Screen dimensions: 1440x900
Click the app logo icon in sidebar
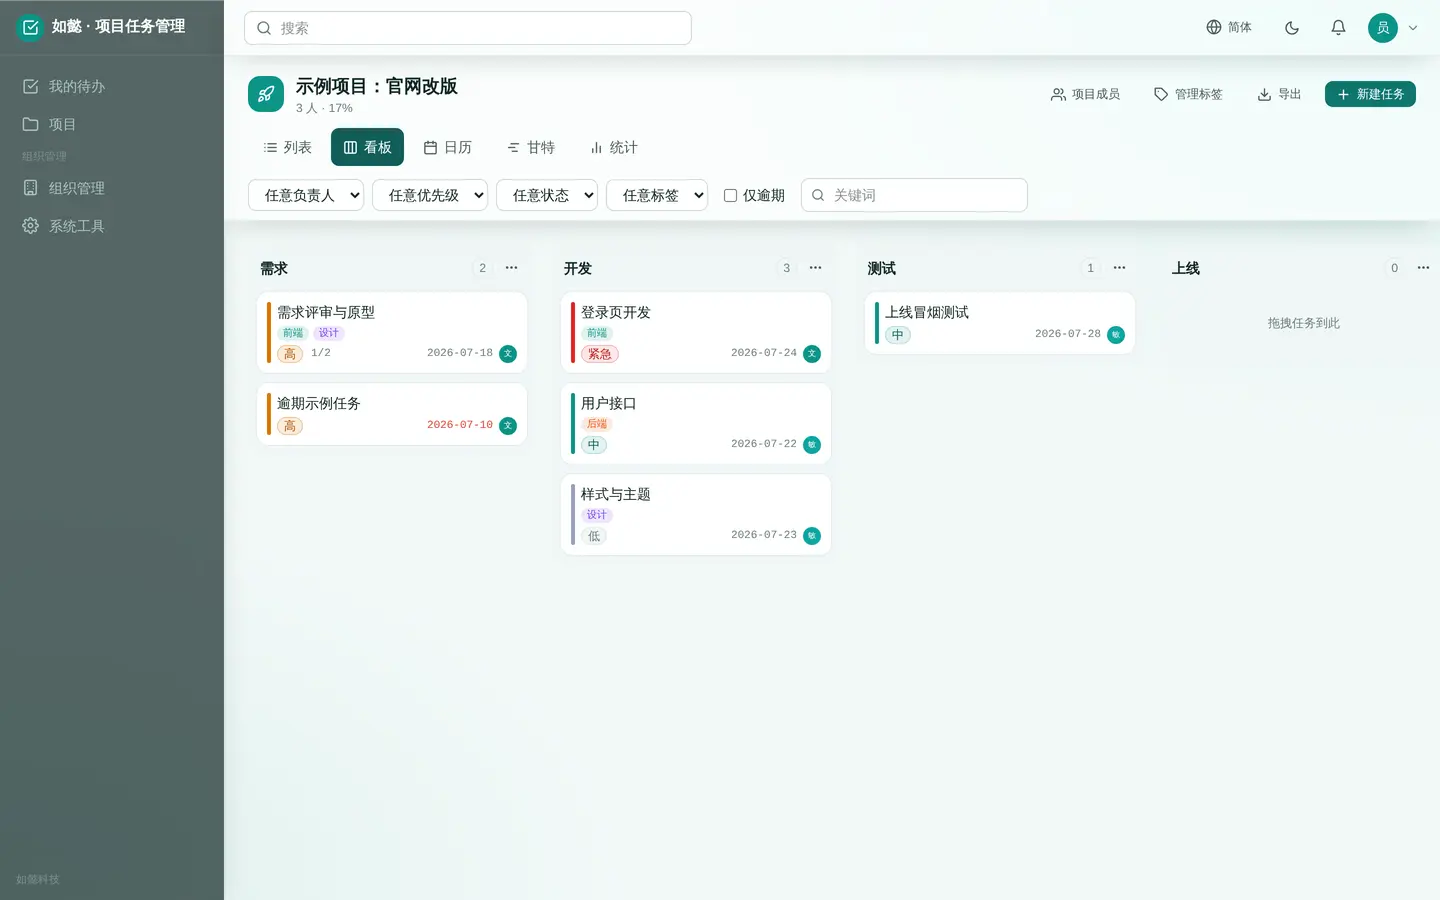(30, 27)
